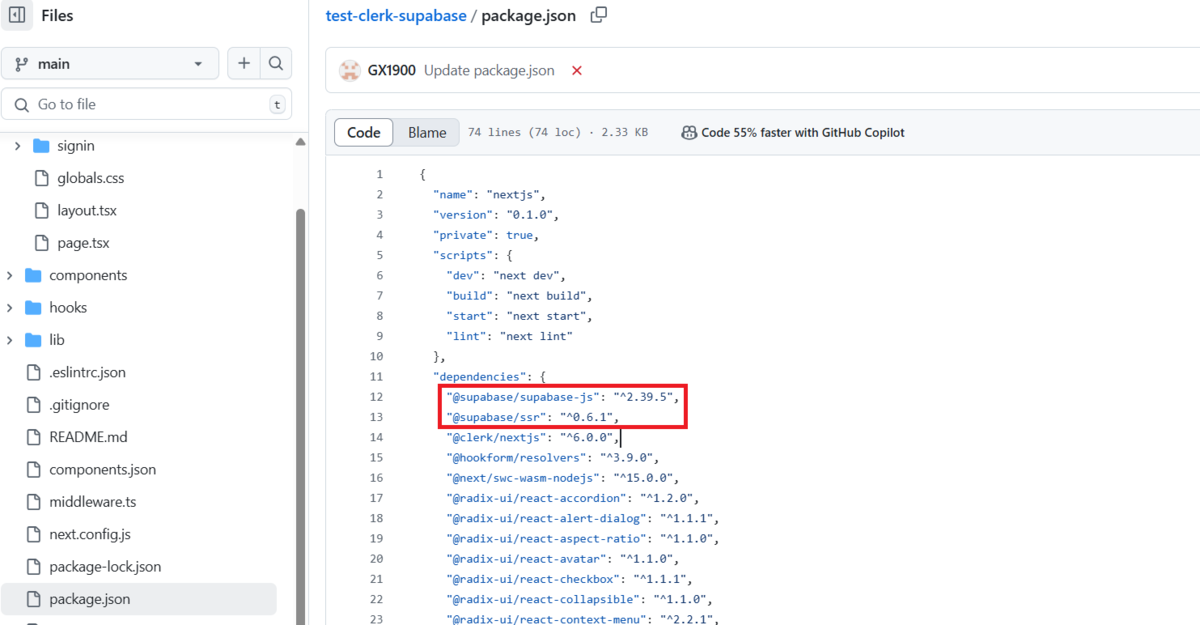Image resolution: width=1200 pixels, height=625 pixels.
Task: Open the main branch dropdown
Action: tap(110, 64)
